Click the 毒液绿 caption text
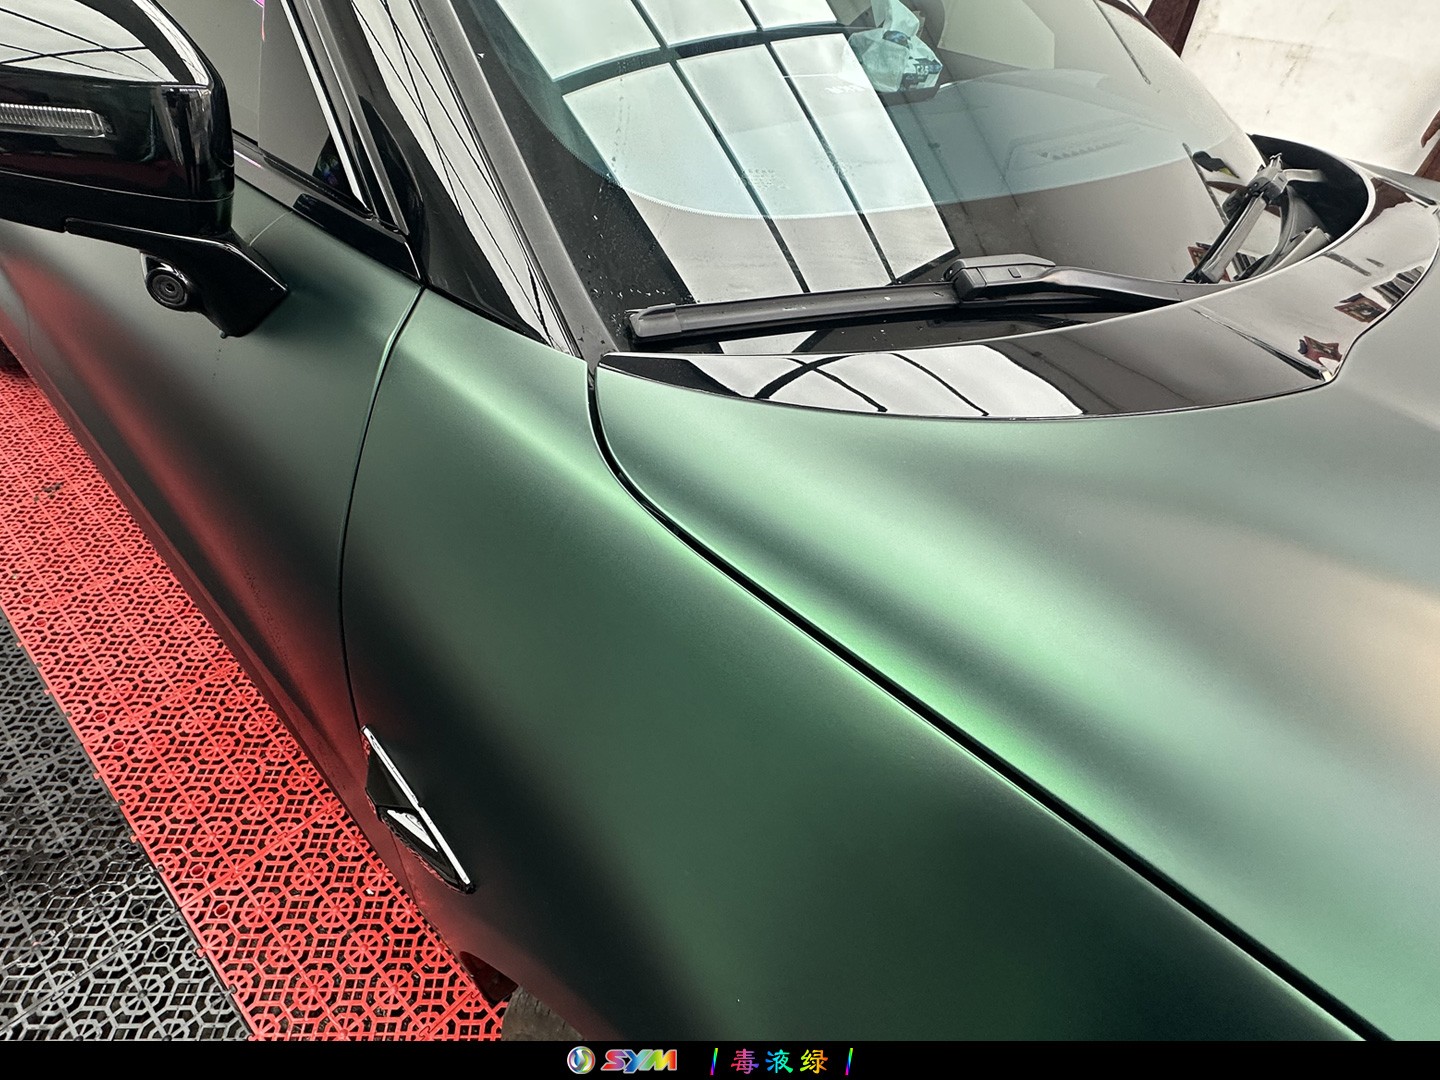1440x1080 pixels. pos(780,1060)
